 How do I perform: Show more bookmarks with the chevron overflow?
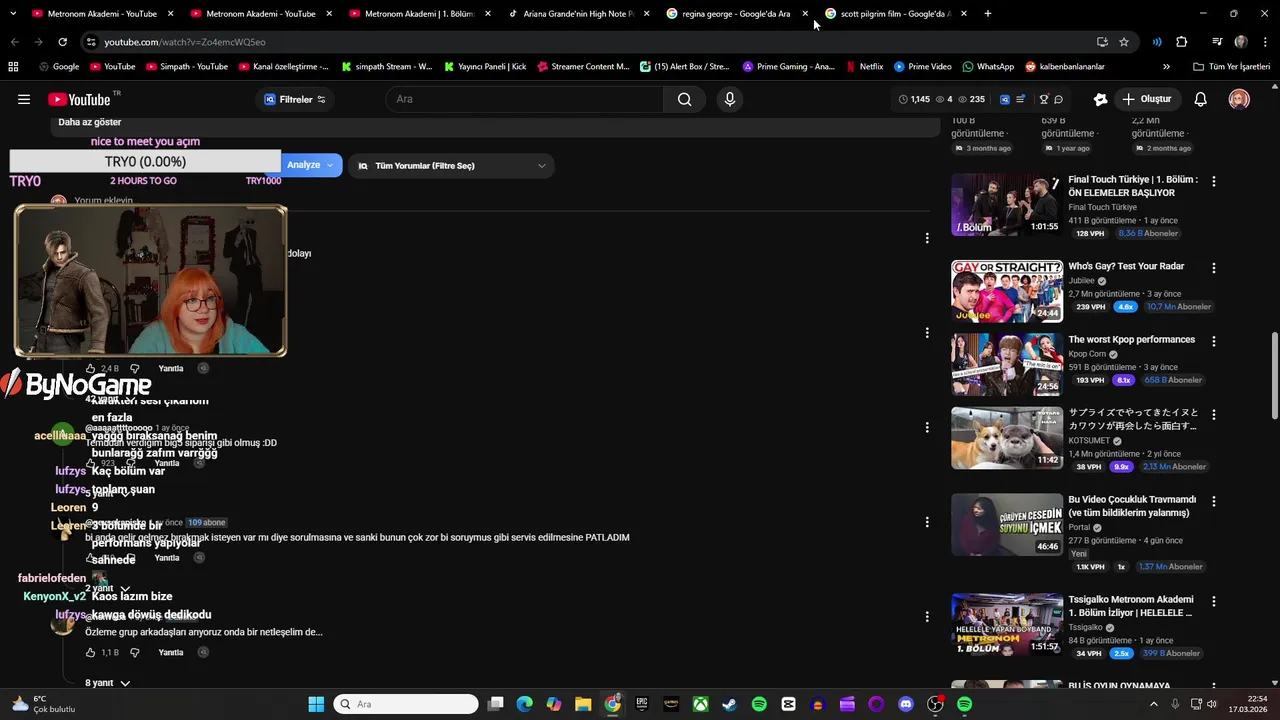coord(1166,67)
